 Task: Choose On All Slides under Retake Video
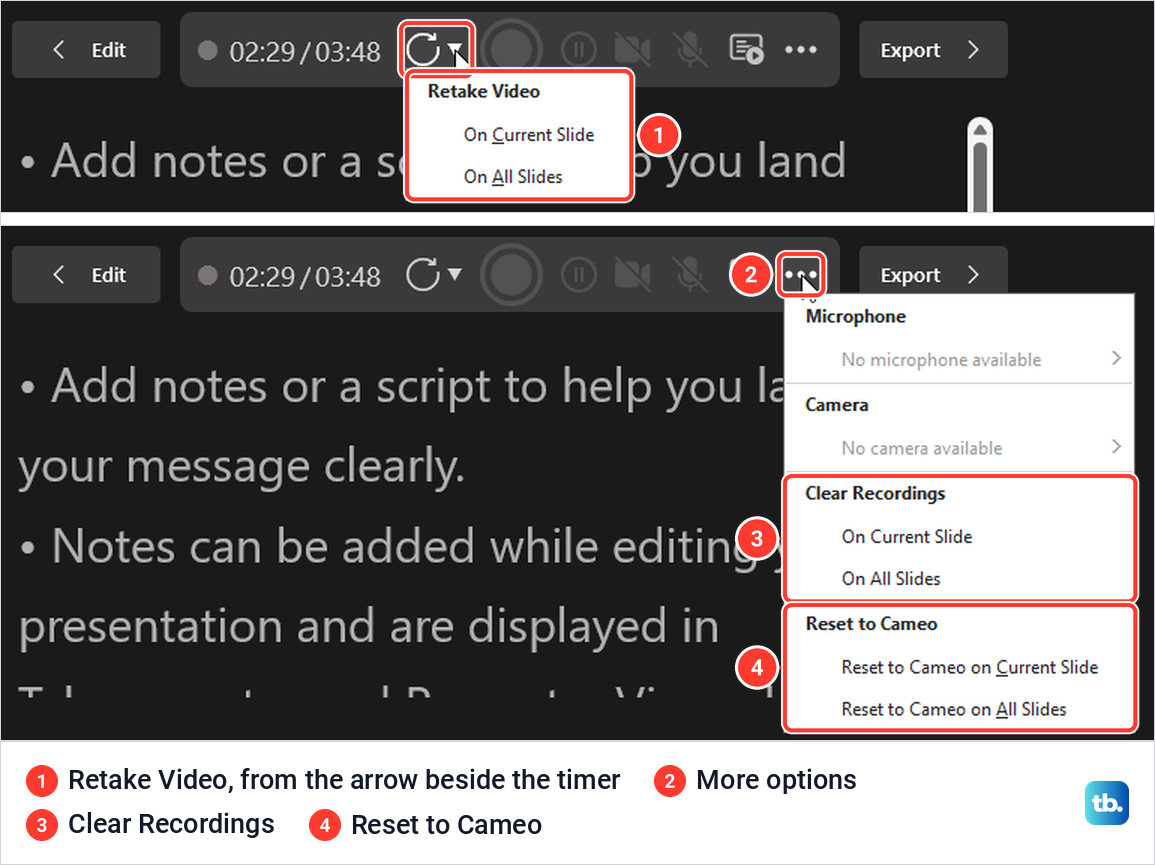513,177
